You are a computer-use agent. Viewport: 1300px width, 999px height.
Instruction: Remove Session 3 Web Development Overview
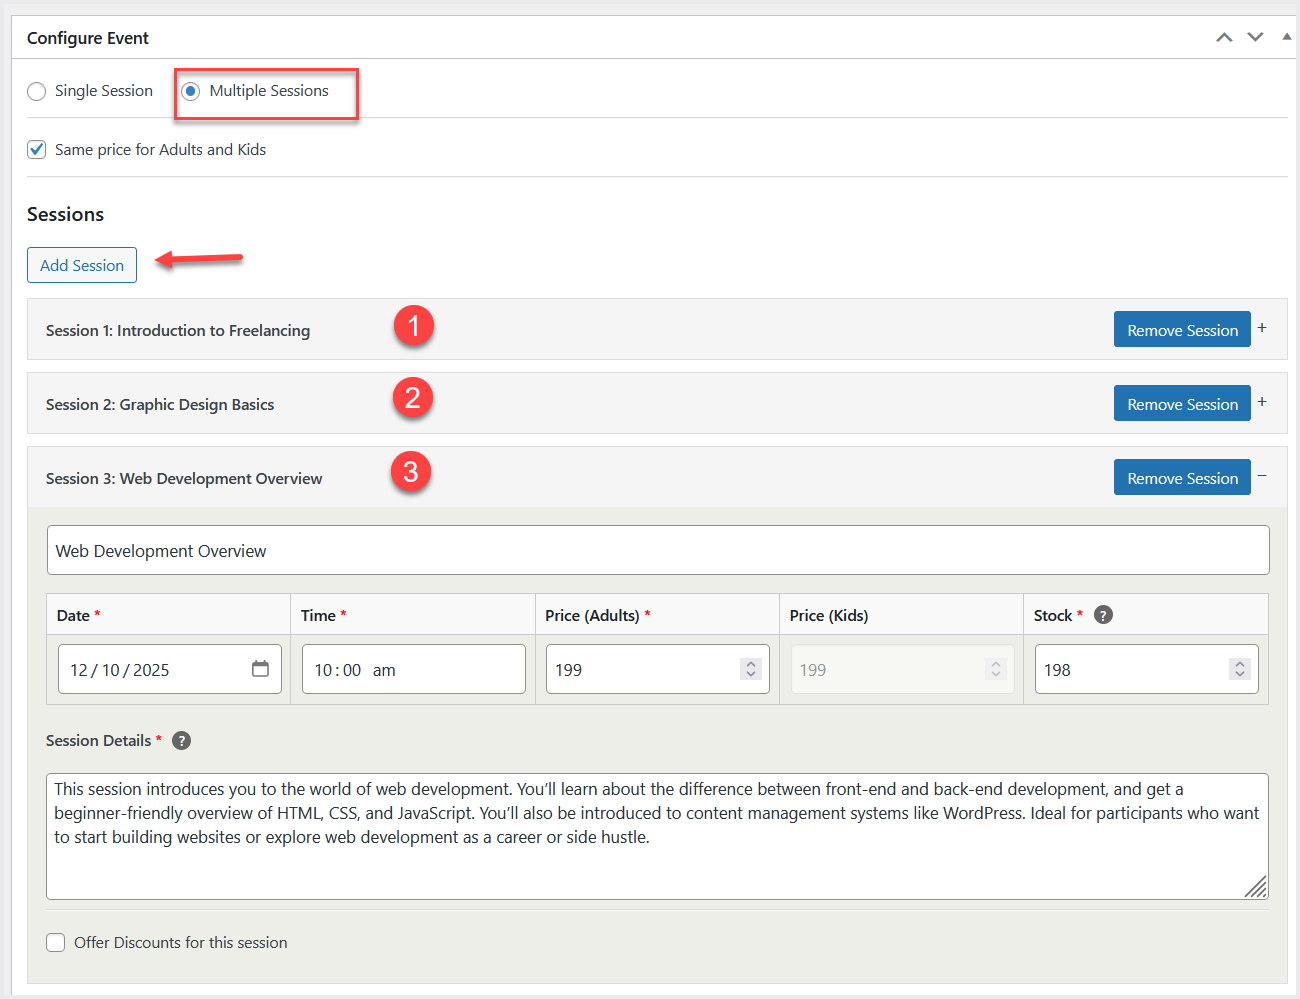click(x=1182, y=478)
